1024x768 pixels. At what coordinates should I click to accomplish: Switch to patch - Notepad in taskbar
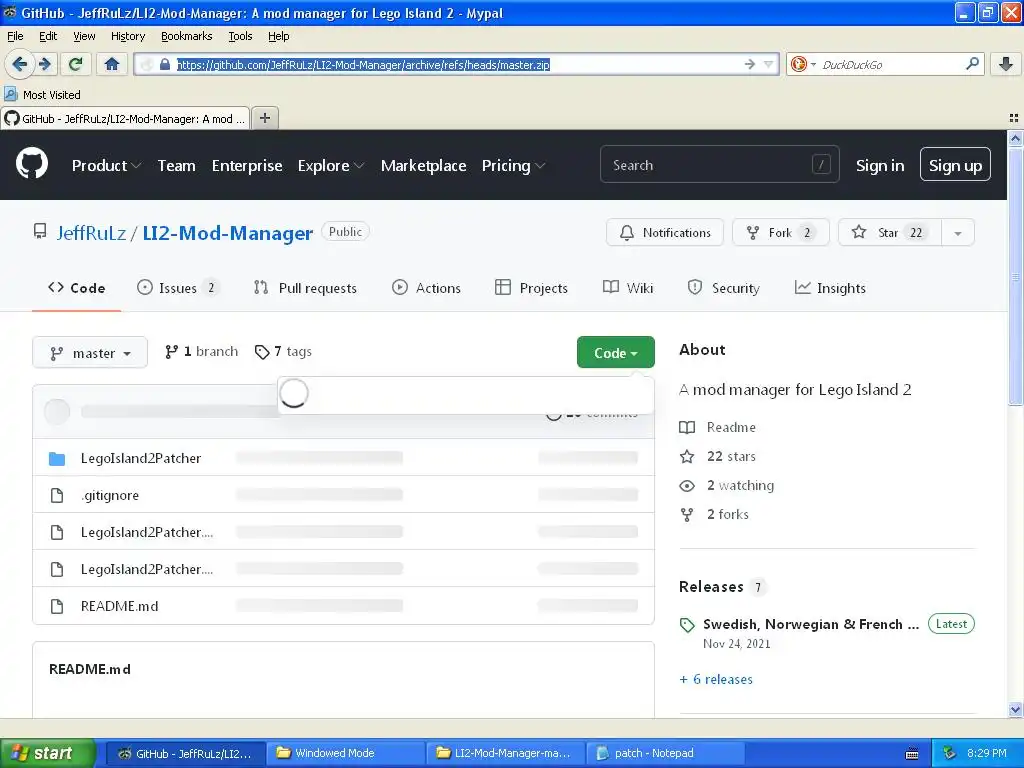pyautogui.click(x=665, y=753)
